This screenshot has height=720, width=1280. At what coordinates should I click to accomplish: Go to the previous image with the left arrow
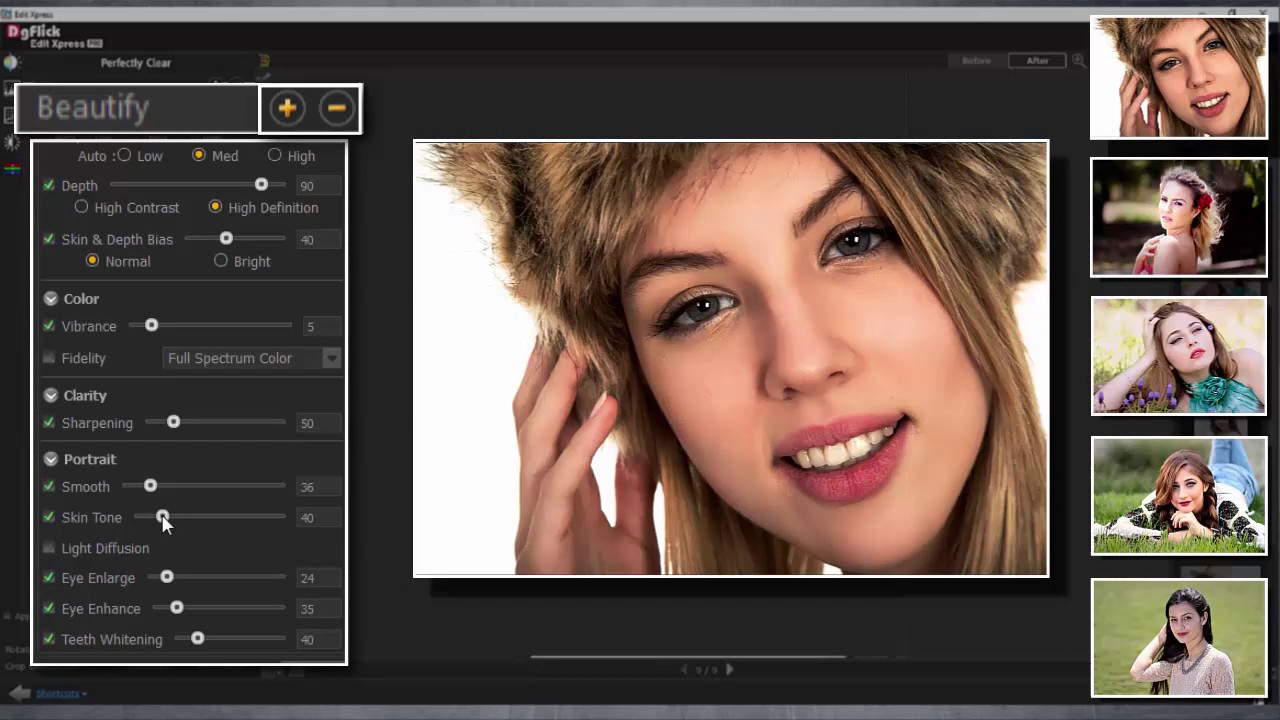685,669
